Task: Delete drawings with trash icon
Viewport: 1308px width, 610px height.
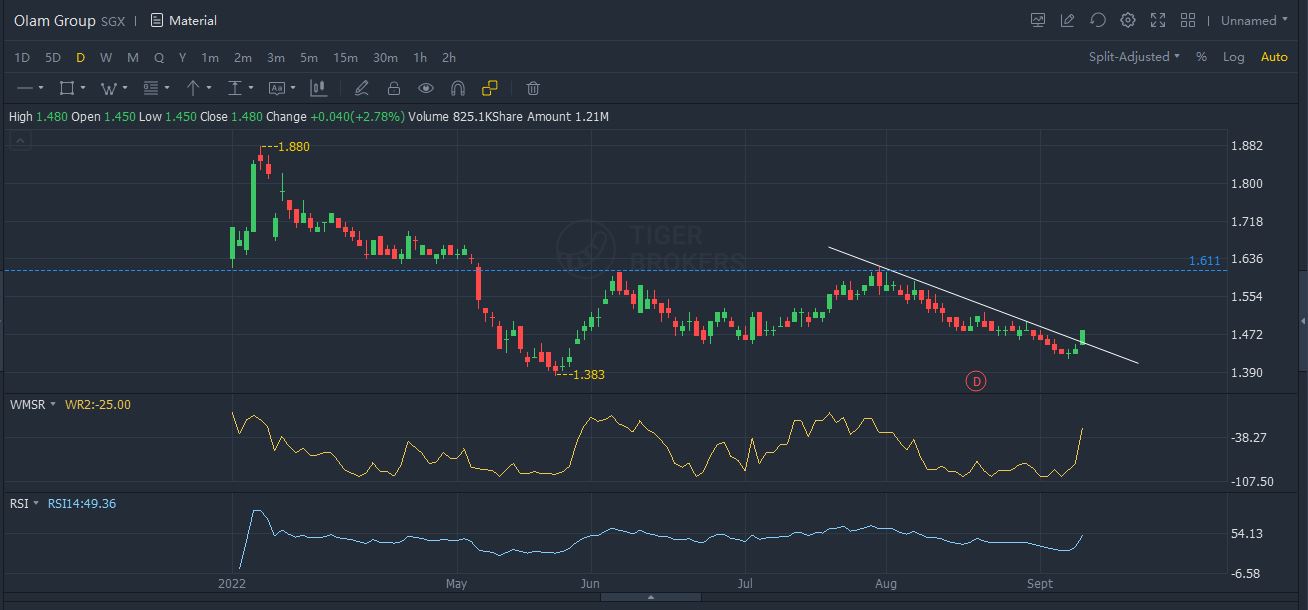Action: coord(533,88)
